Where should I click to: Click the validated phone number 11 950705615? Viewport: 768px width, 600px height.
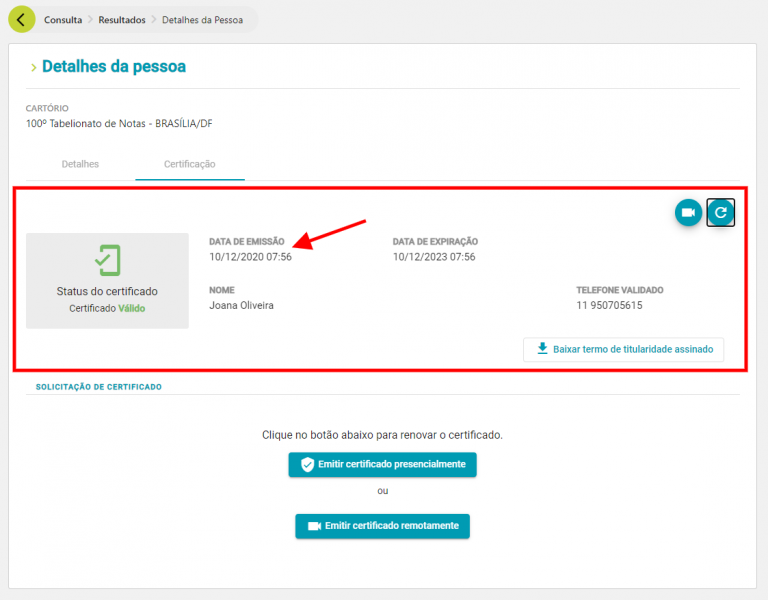tap(609, 306)
